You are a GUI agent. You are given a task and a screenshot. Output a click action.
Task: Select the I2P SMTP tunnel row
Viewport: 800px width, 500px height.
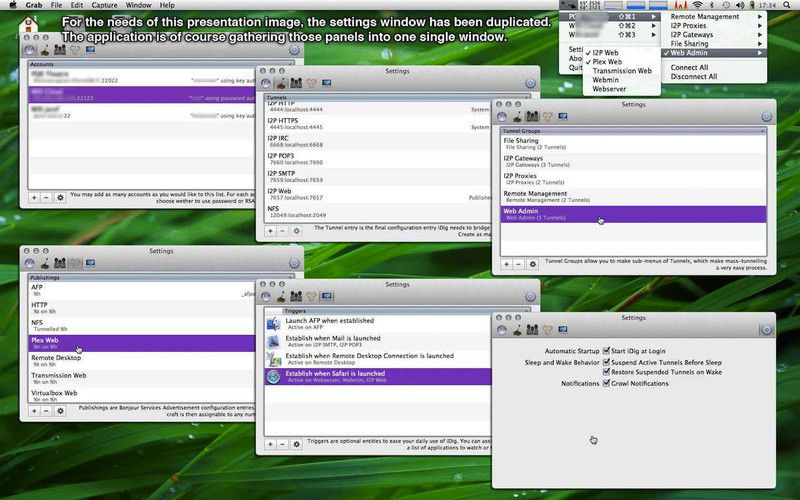[378, 177]
